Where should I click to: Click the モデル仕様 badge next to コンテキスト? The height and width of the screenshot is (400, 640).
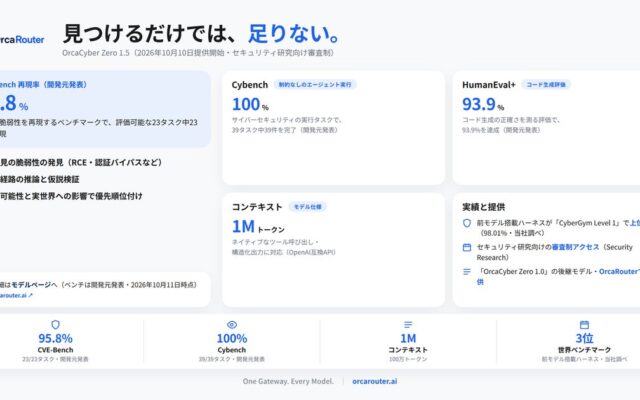pyautogui.click(x=307, y=207)
